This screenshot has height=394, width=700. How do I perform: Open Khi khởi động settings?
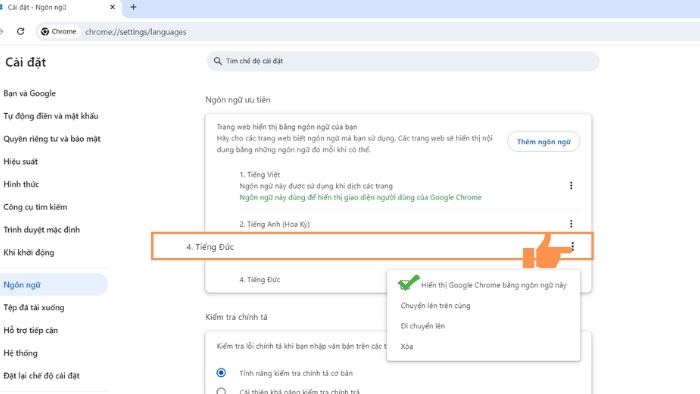(29, 253)
